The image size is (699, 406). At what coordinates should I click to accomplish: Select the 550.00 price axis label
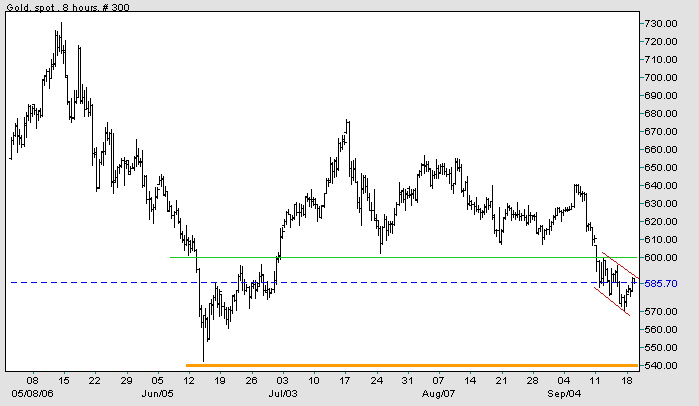pyautogui.click(x=661, y=348)
